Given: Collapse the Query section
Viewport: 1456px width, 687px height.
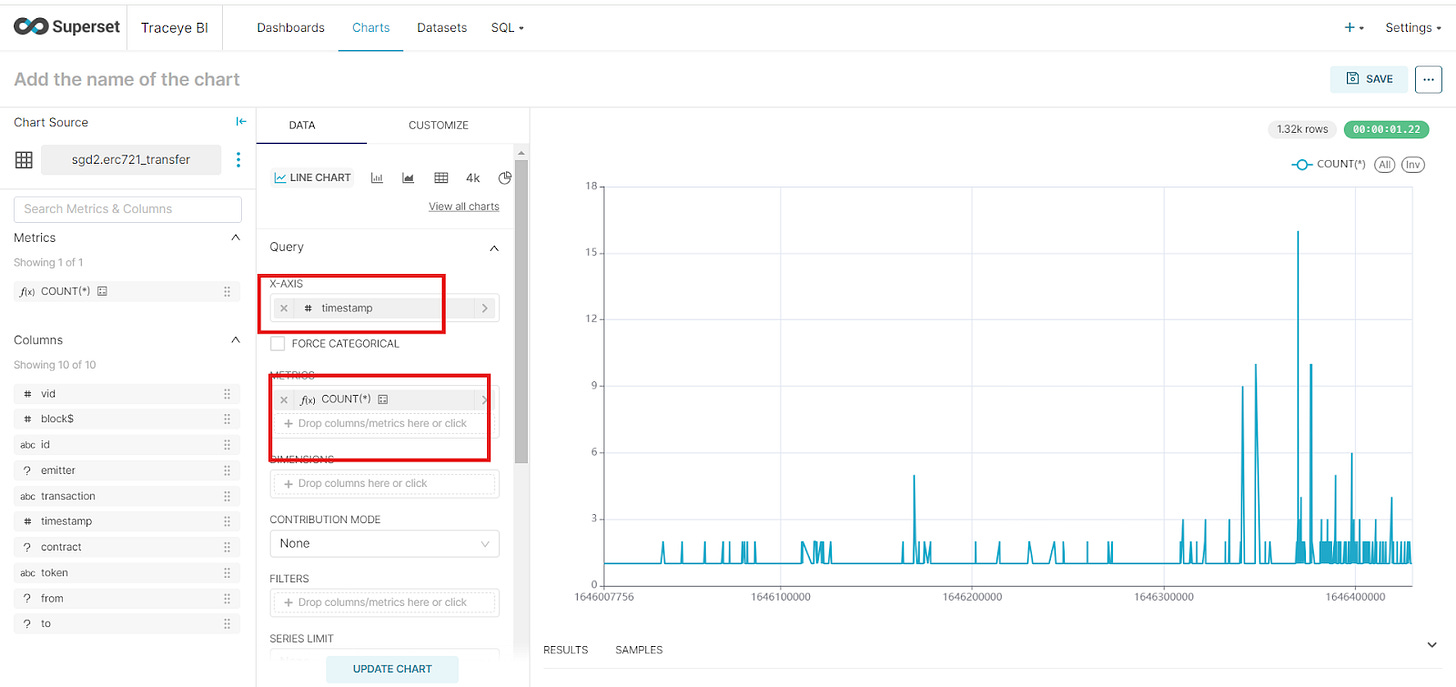Looking at the screenshot, I should tap(494, 247).
